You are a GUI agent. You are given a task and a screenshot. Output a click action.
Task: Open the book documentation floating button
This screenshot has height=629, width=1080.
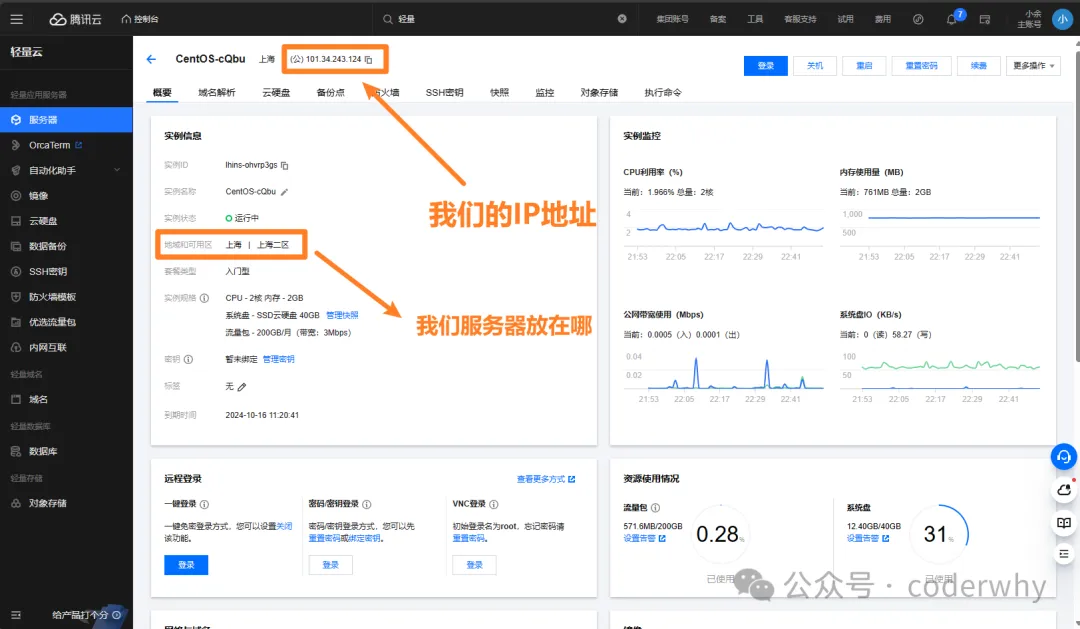pos(1064,523)
